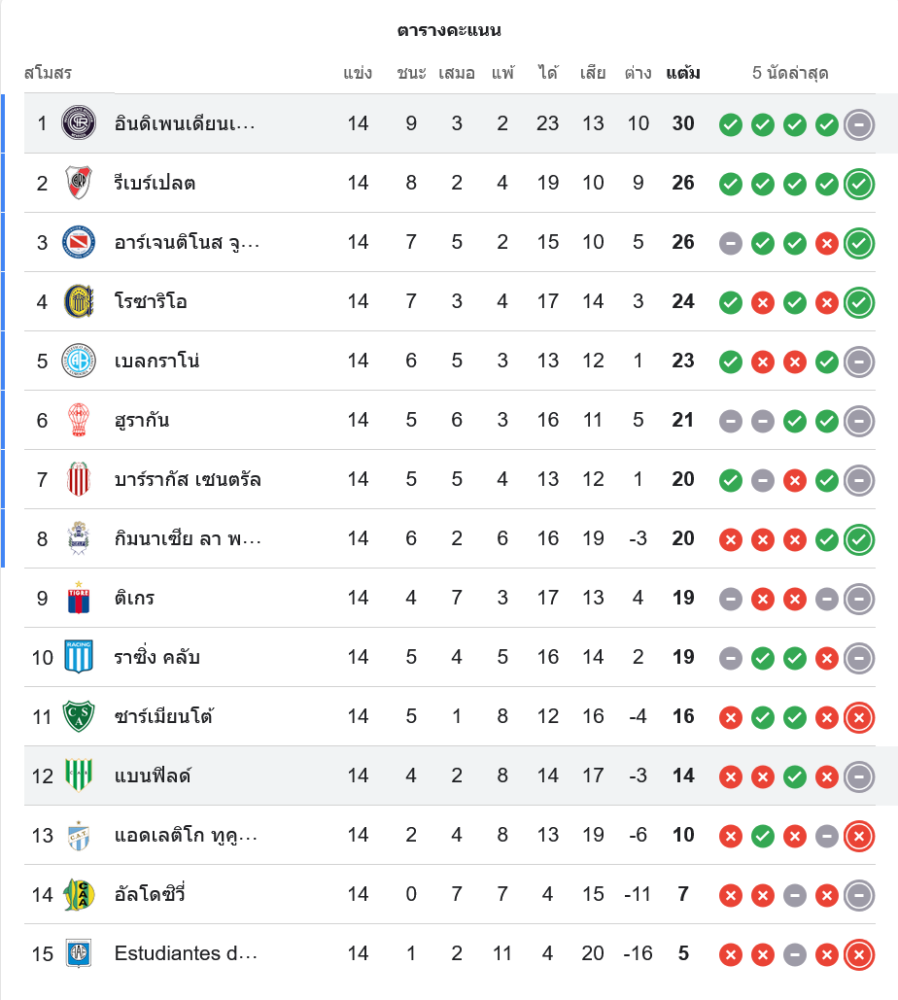Click Sarmiento's latest loss result icon

pos(859,717)
